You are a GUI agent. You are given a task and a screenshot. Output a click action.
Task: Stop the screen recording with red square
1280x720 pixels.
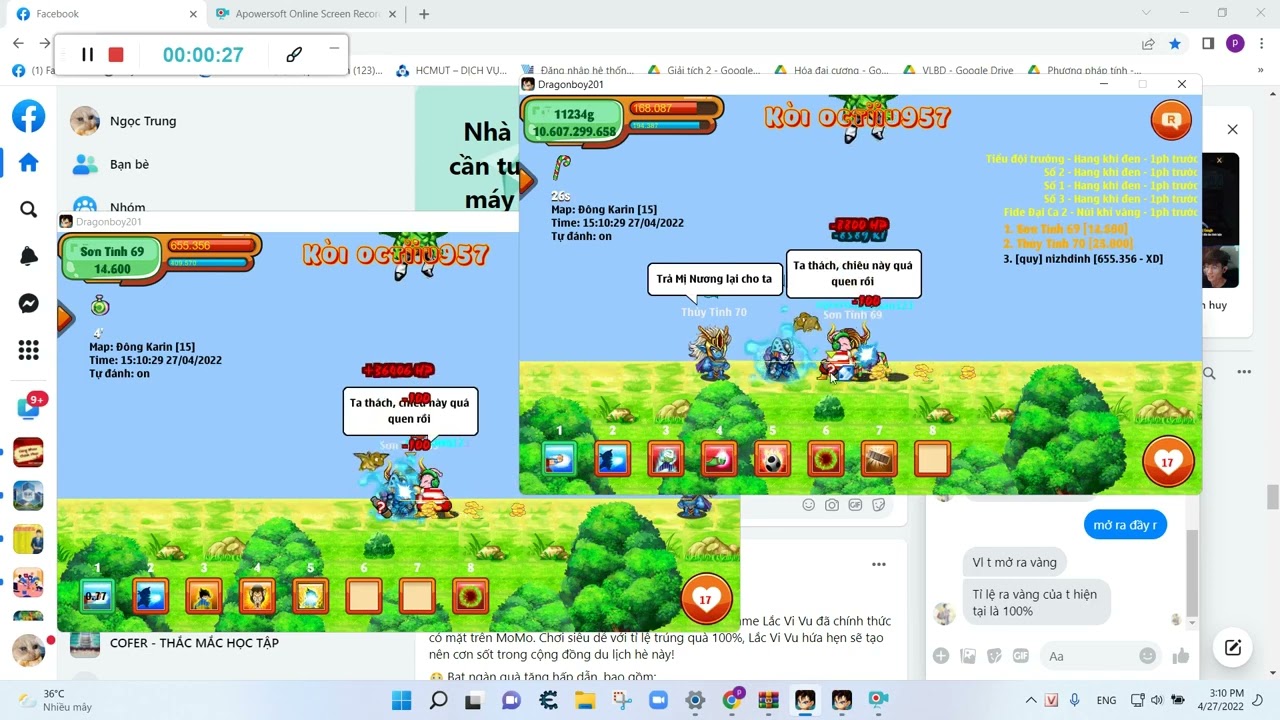116,55
